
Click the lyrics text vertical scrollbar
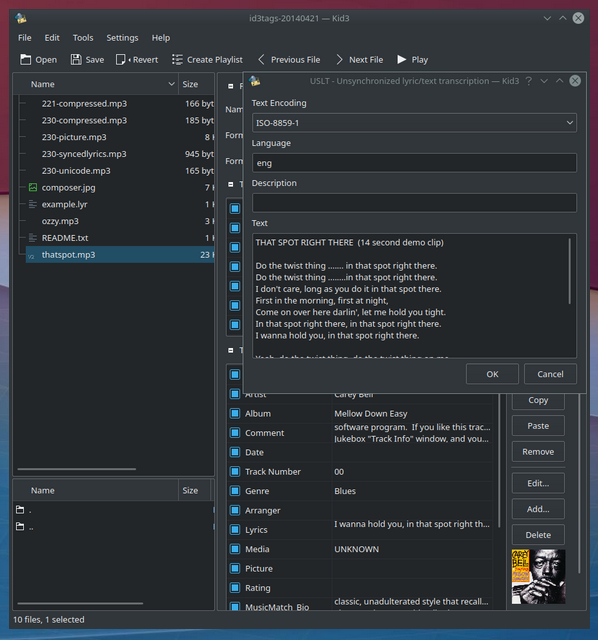coord(570,271)
